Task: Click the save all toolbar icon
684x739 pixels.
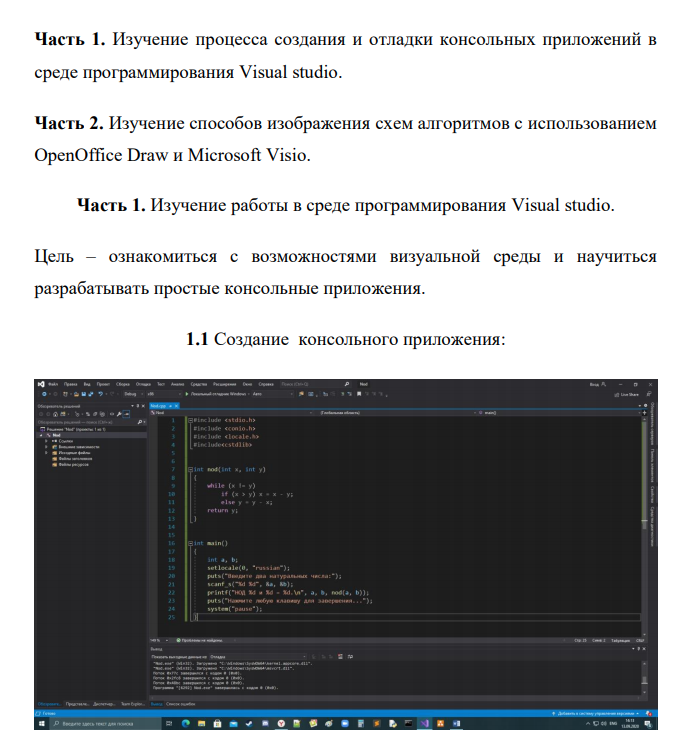Action: [x=90, y=394]
